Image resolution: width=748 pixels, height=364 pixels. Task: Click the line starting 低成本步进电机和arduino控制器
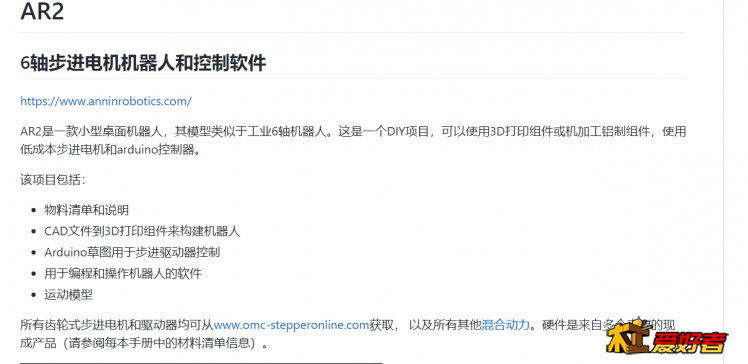(x=112, y=151)
